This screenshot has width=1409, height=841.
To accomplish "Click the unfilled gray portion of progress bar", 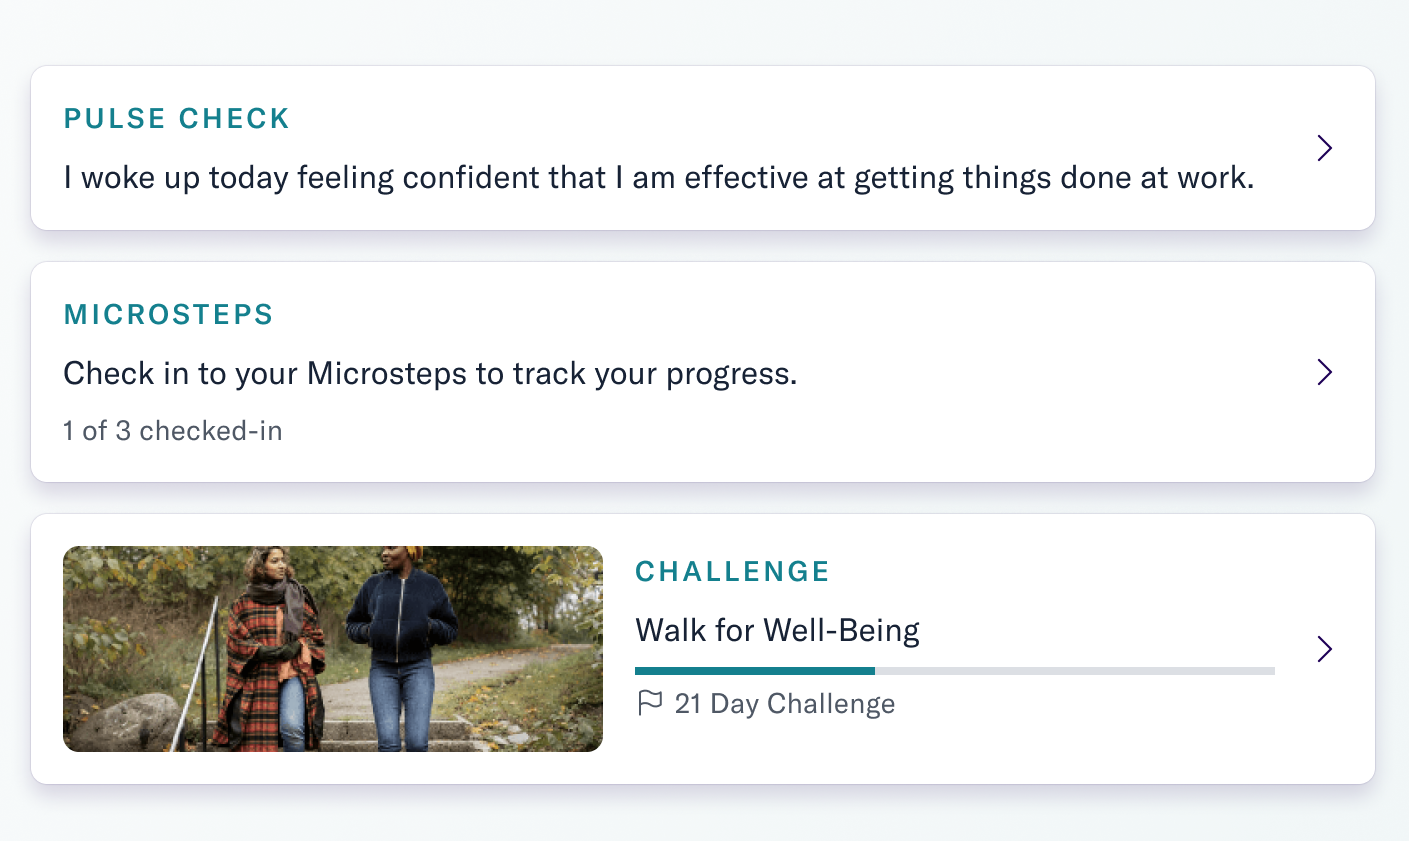I will point(1074,671).
